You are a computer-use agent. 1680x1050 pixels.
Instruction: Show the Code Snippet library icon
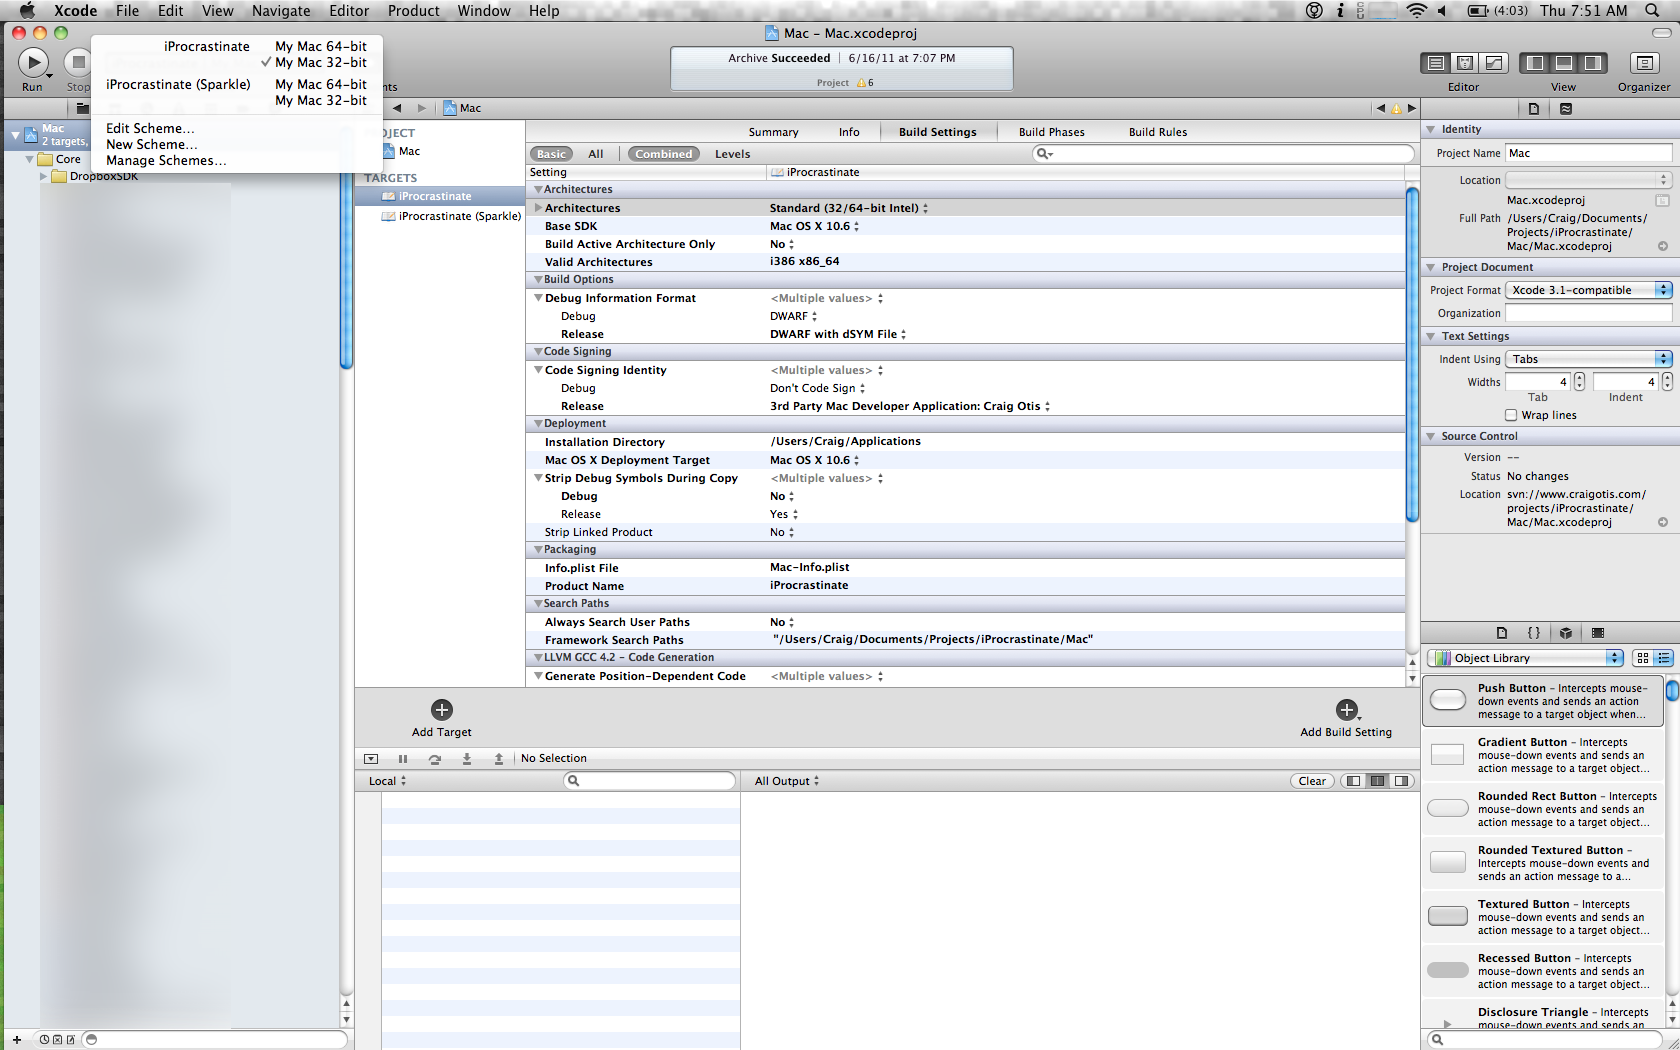point(1534,633)
